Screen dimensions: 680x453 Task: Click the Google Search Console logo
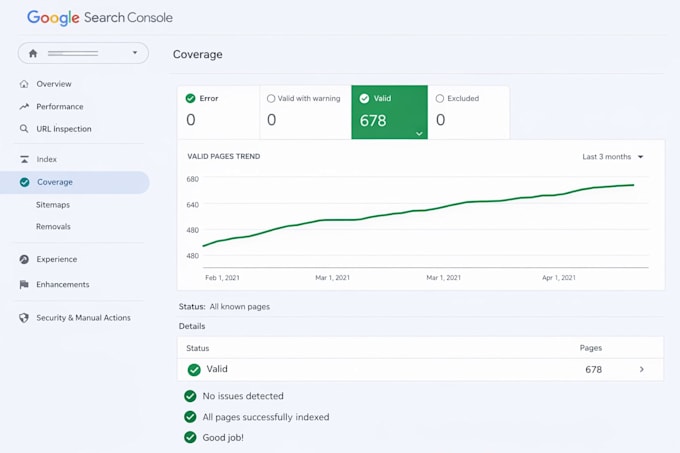coord(100,17)
